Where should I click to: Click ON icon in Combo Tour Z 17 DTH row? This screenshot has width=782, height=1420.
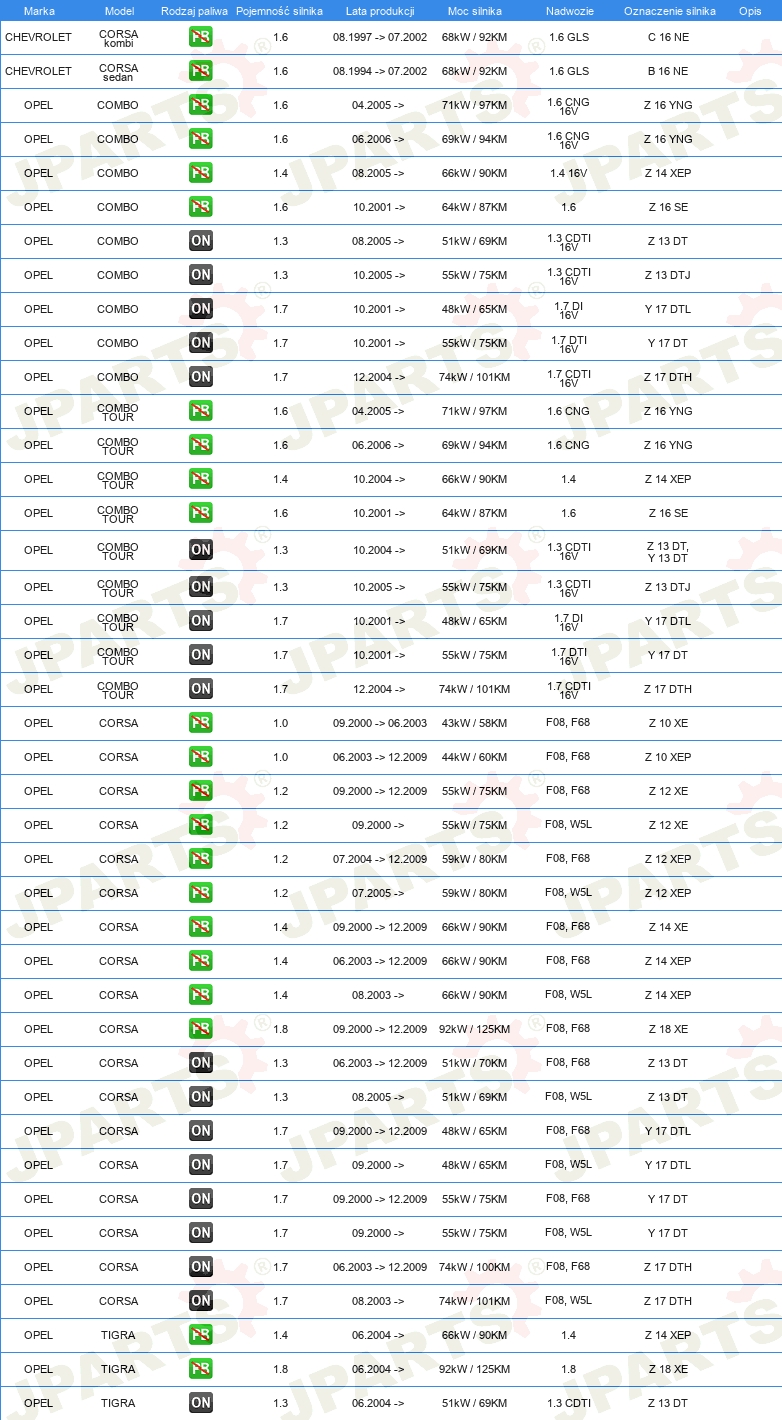[200, 689]
